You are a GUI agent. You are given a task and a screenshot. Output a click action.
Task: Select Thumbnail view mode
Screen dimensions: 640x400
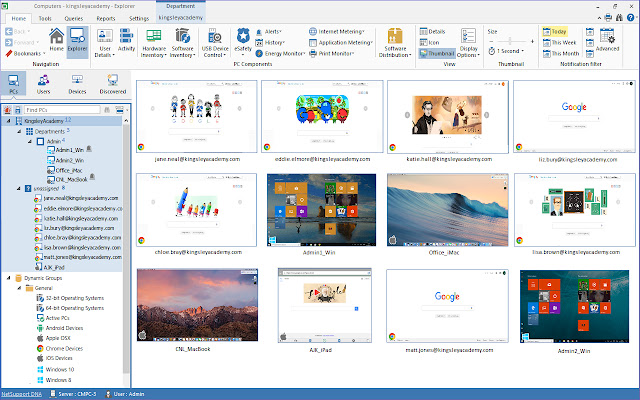[x=437, y=53]
